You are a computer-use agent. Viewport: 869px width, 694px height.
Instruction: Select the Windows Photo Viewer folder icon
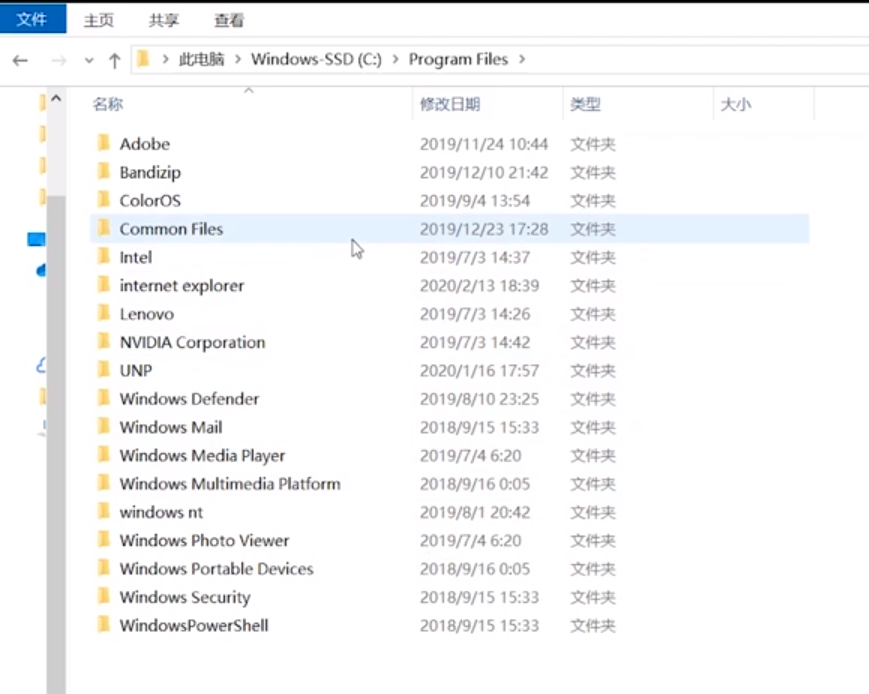[104, 539]
